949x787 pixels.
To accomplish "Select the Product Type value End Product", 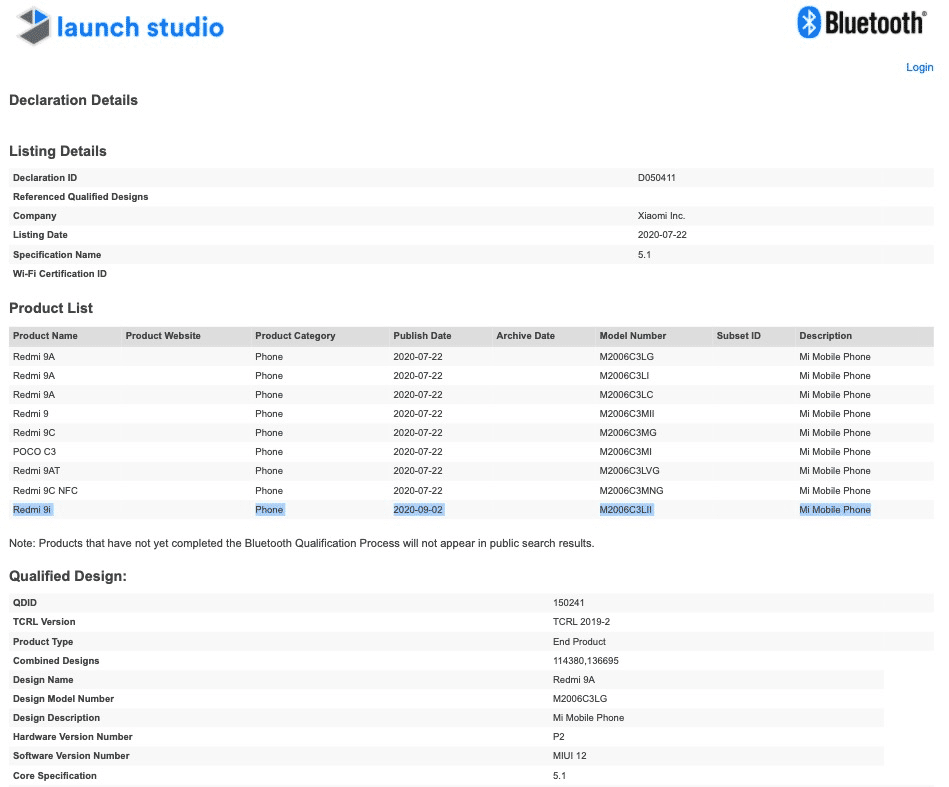I will coord(579,642).
